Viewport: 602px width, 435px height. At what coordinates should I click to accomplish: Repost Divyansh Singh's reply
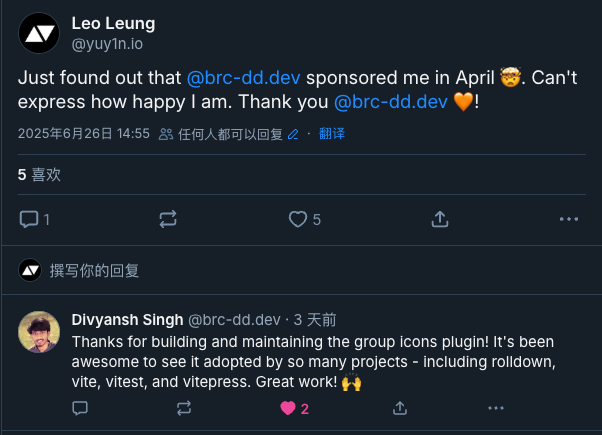(x=184, y=408)
